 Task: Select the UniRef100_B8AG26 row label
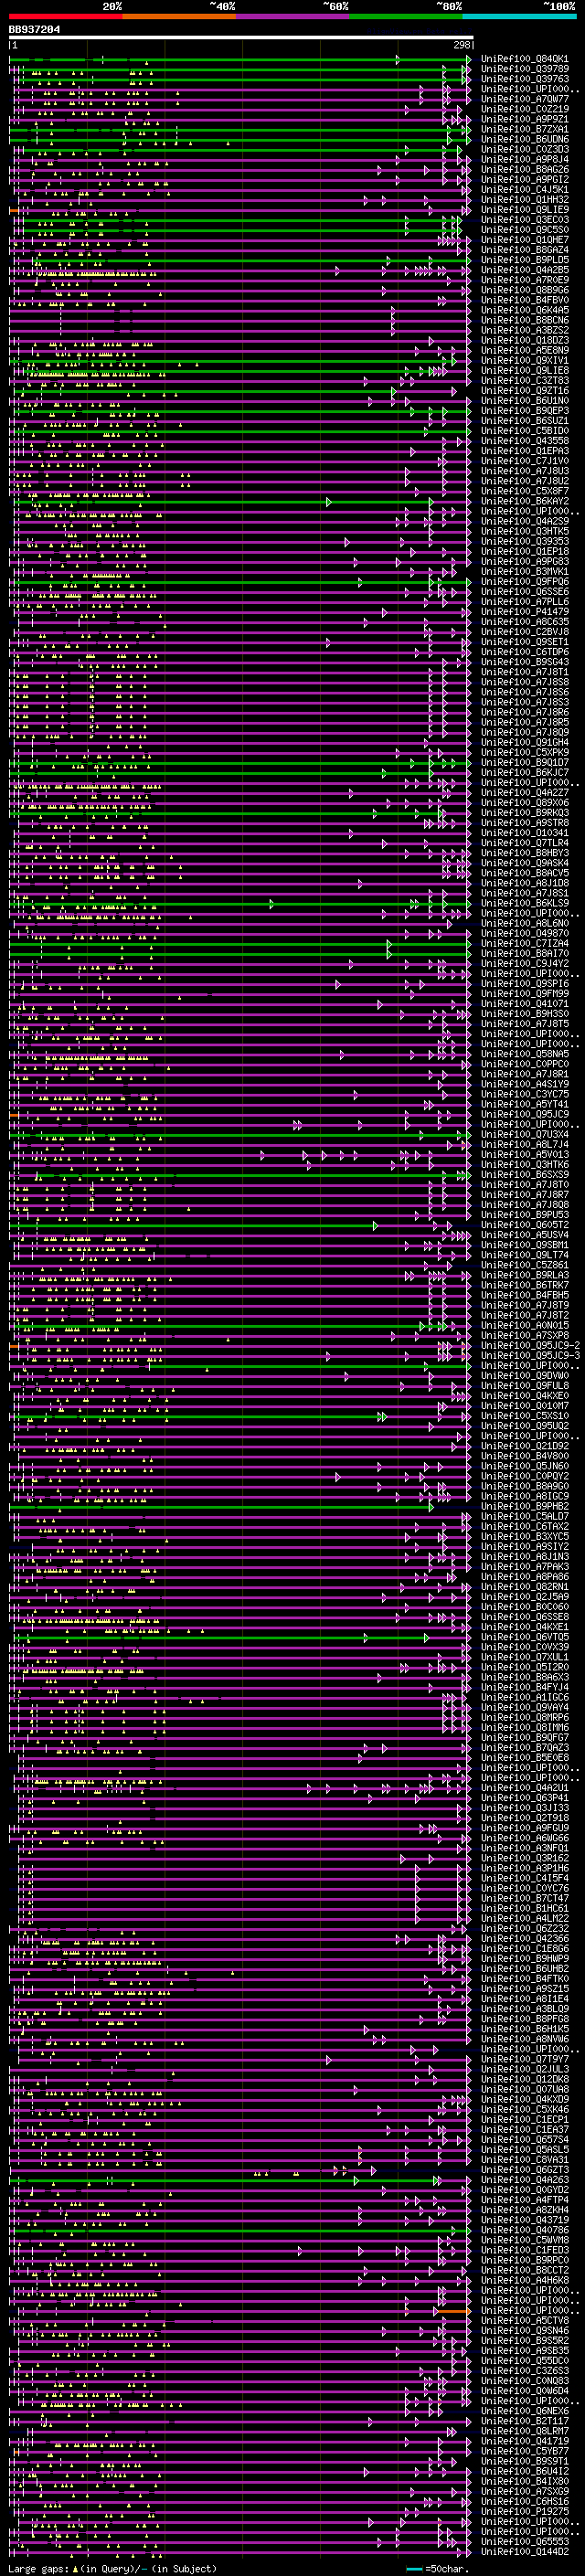[x=525, y=169]
